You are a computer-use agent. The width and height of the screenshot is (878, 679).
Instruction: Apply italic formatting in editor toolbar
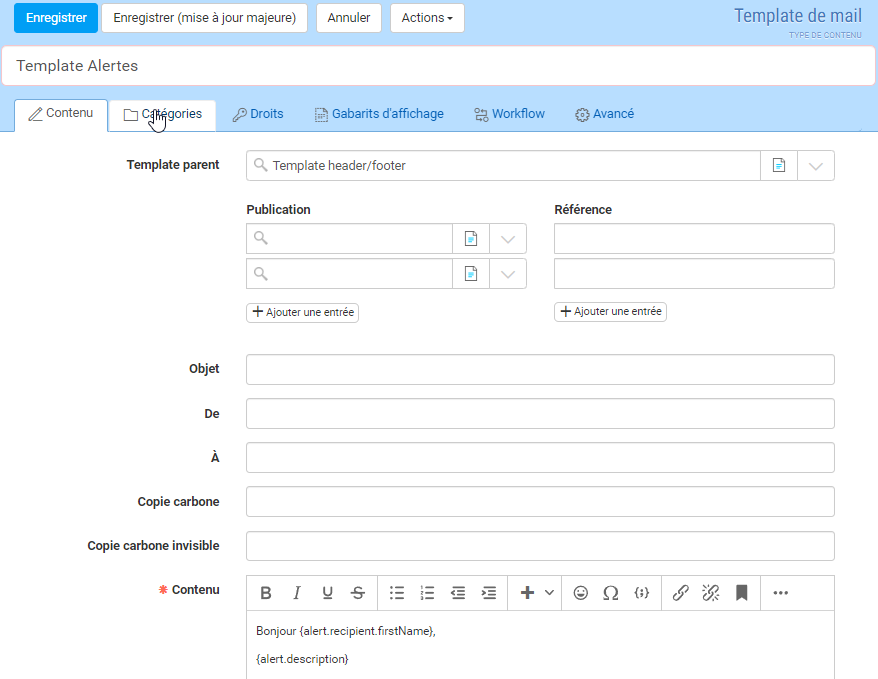pos(297,593)
